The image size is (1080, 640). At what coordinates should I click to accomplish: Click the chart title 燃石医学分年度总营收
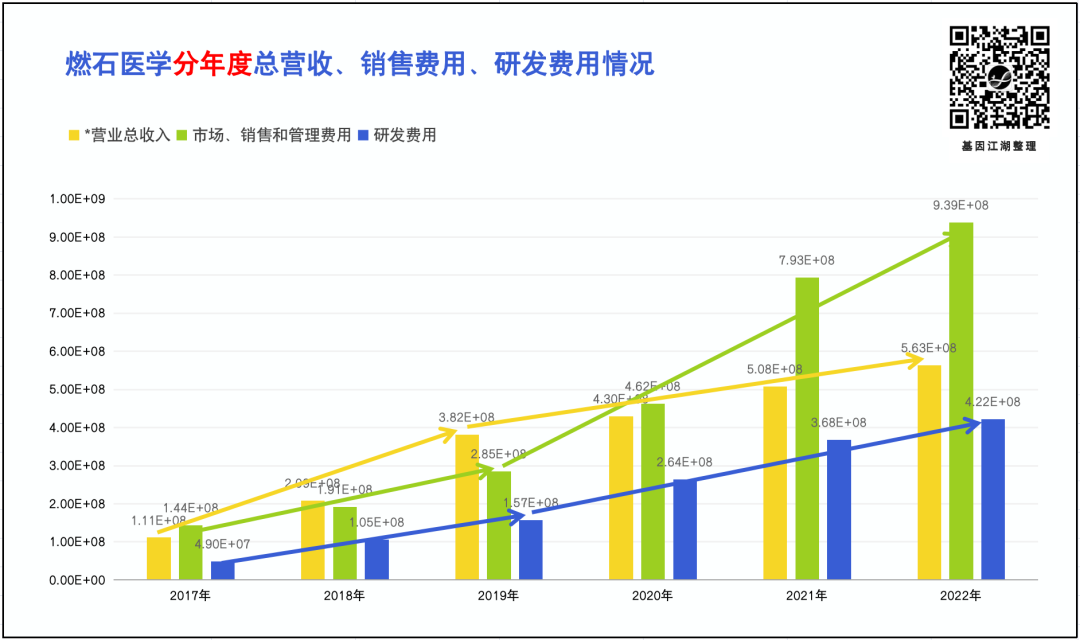click(359, 64)
